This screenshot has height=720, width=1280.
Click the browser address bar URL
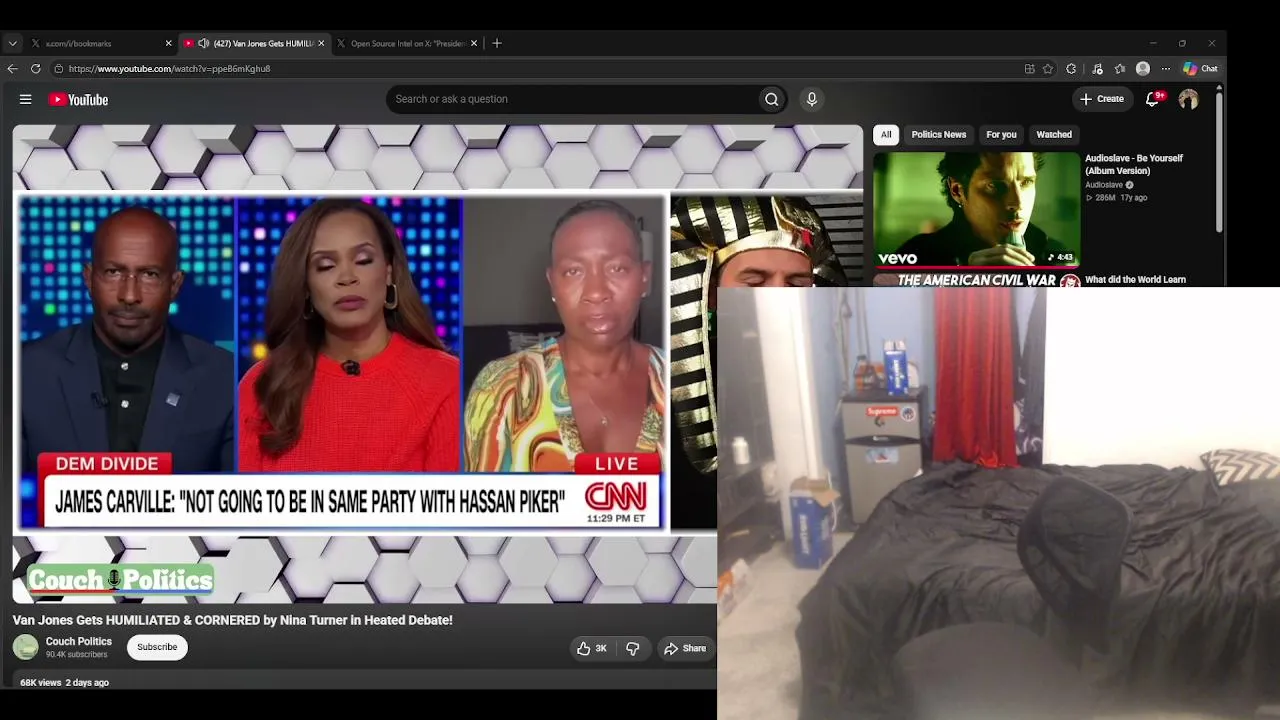pyautogui.click(x=169, y=69)
